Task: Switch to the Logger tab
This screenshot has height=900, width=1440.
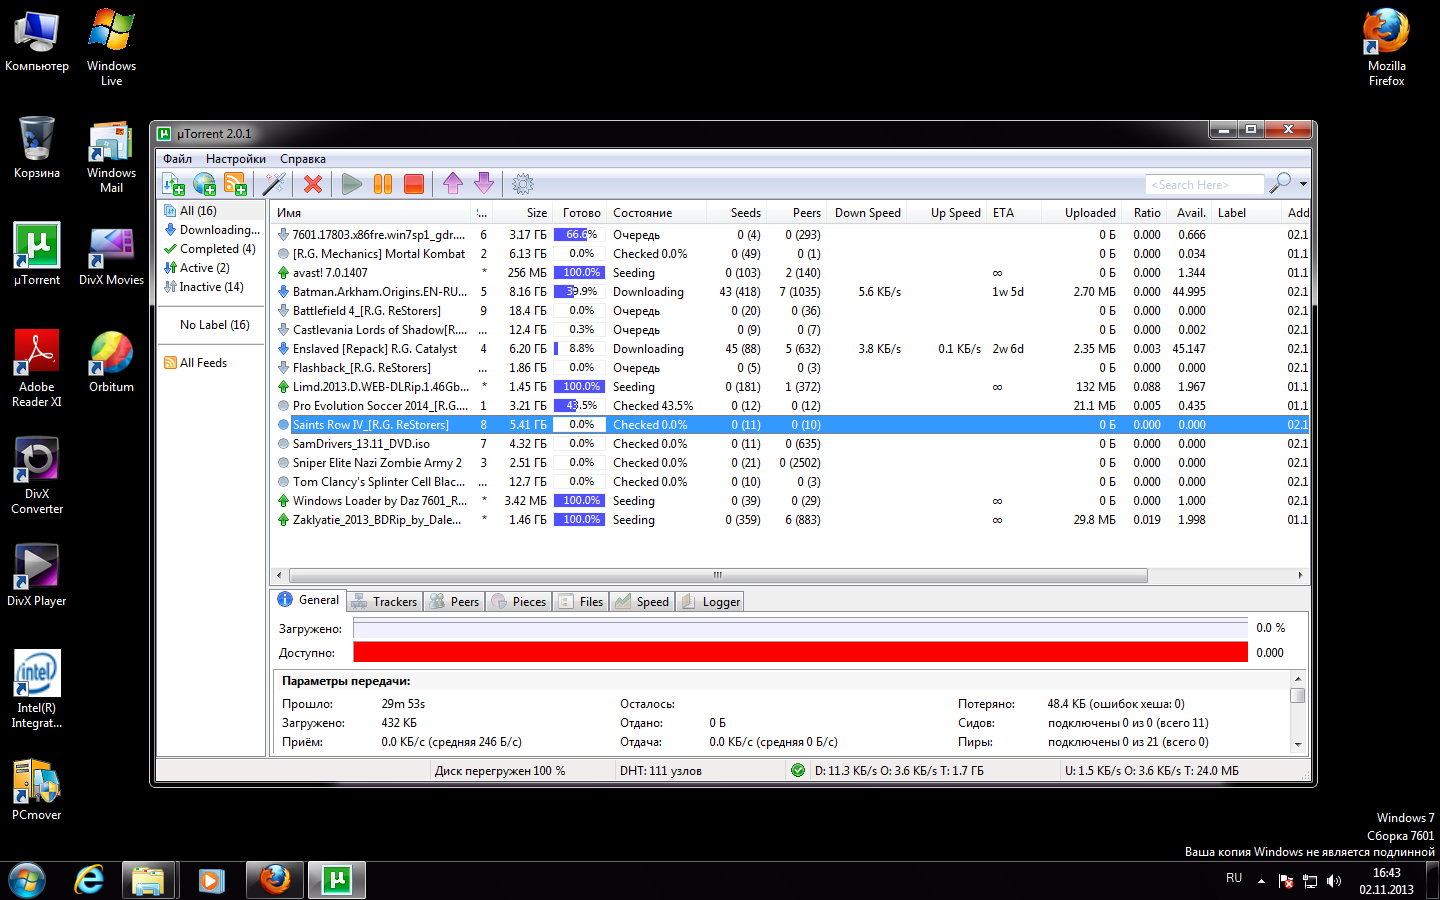Action: (710, 601)
